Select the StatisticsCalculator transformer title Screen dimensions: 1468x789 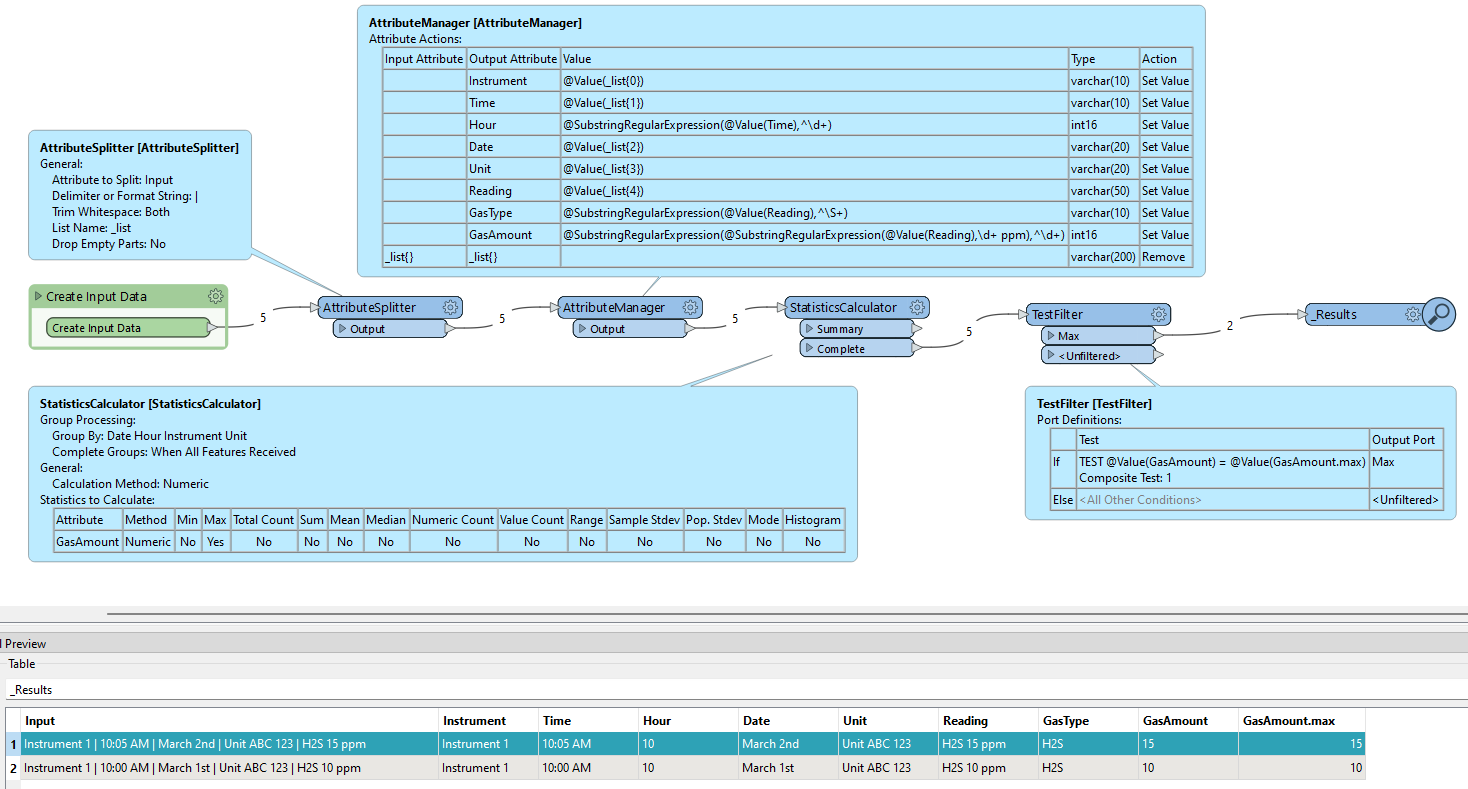click(843, 308)
